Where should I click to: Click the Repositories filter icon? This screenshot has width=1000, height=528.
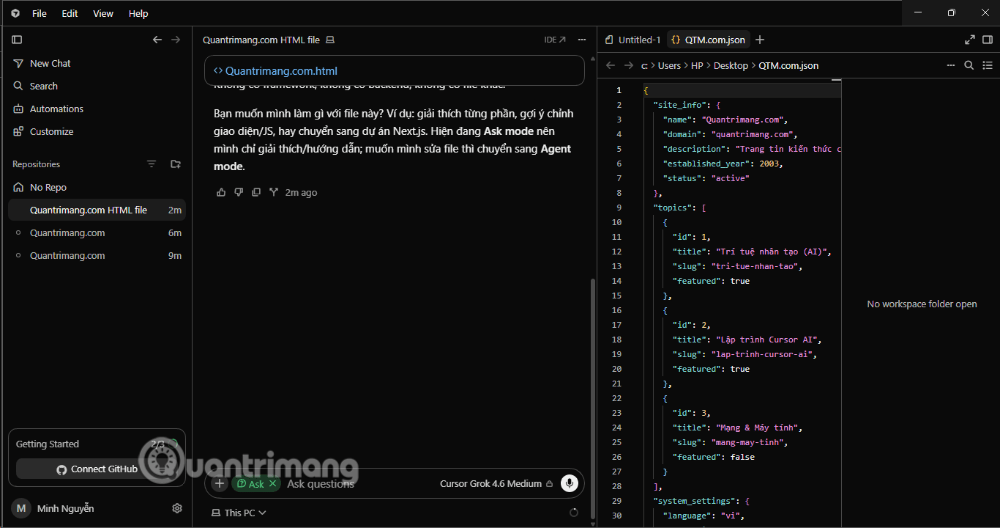[x=151, y=164]
